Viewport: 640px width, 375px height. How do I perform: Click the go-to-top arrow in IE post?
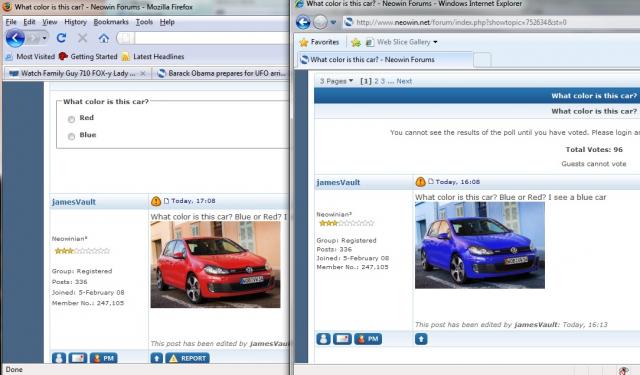pos(421,339)
